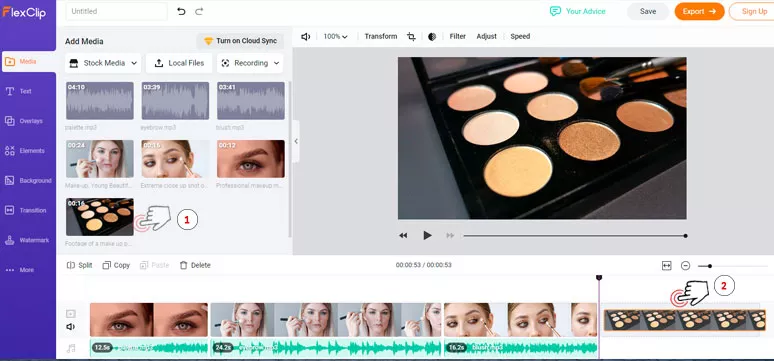Select the makeup palette clip in timeline

(x=685, y=320)
